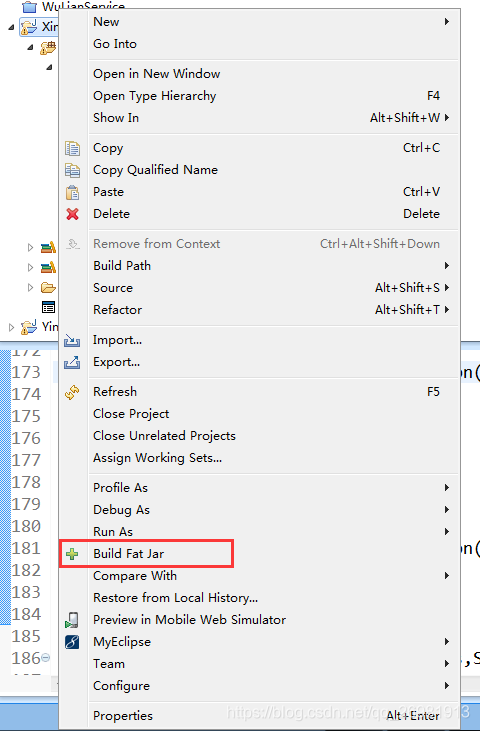Image resolution: width=480 pixels, height=731 pixels.
Task: Collapse the Xin project tree node
Action: pos(11,28)
